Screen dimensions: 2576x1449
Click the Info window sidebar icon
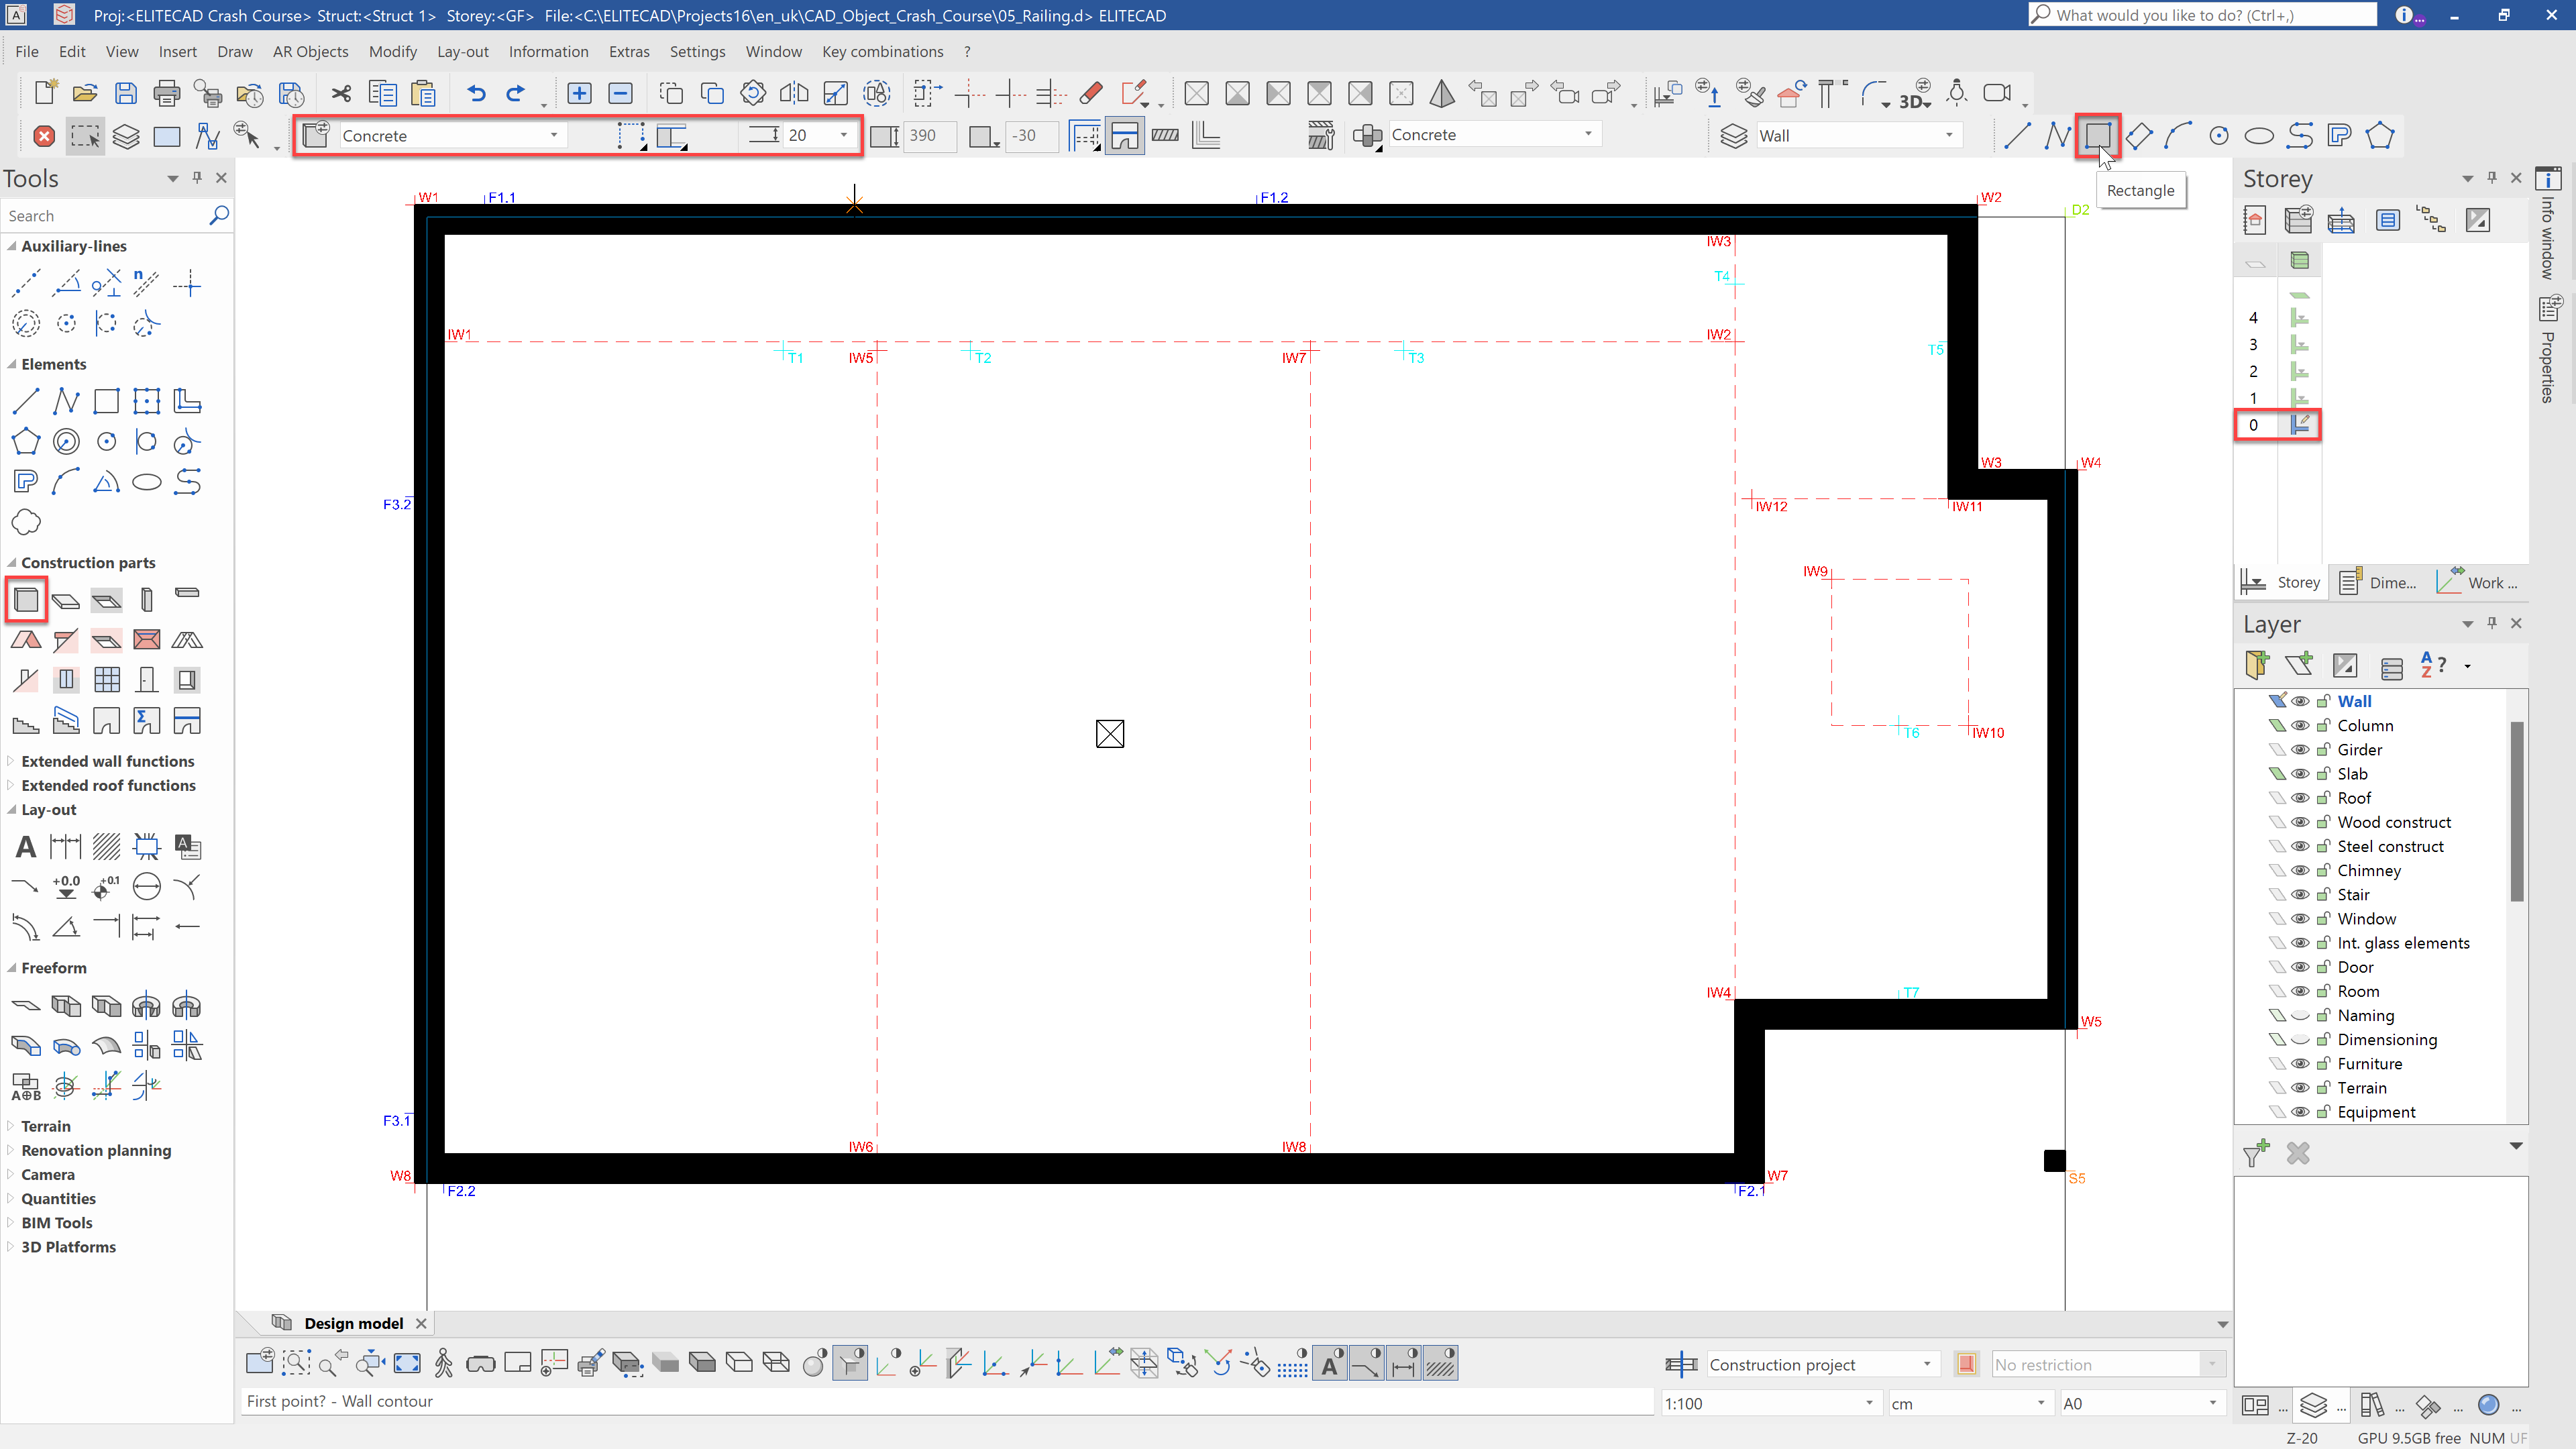point(2548,178)
